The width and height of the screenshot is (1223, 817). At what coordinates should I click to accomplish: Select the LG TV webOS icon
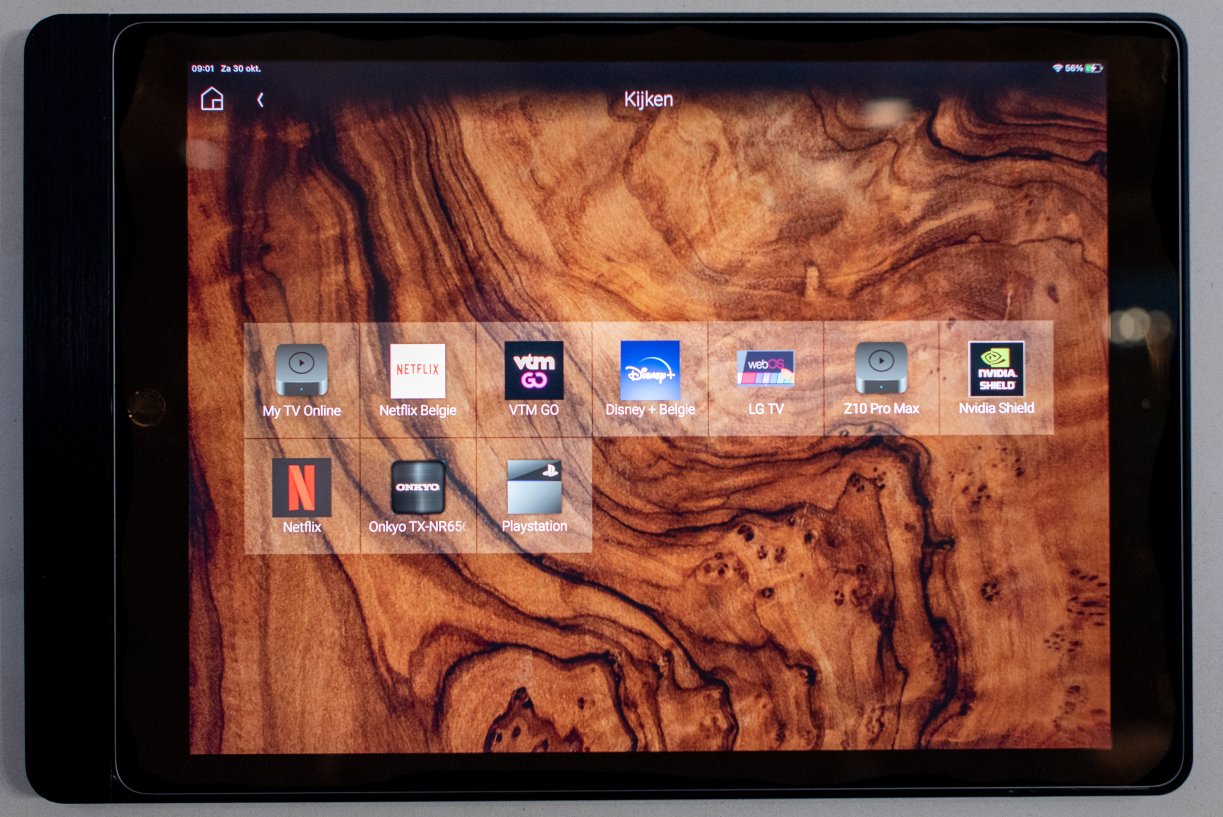pyautogui.click(x=766, y=368)
